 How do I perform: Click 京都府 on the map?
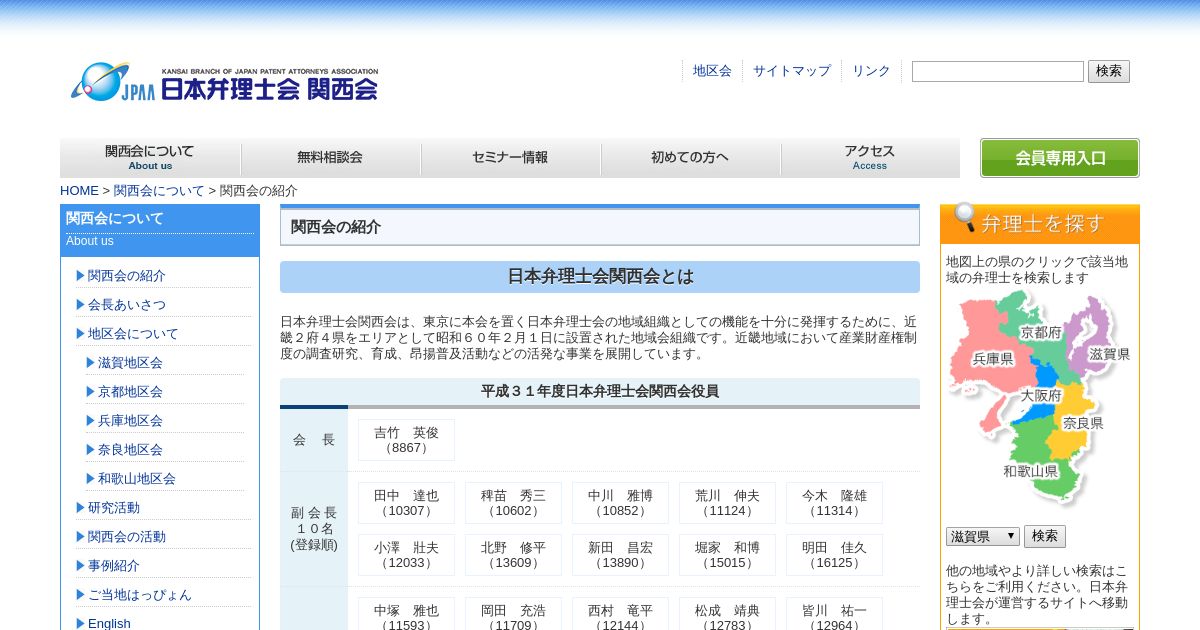(1041, 331)
